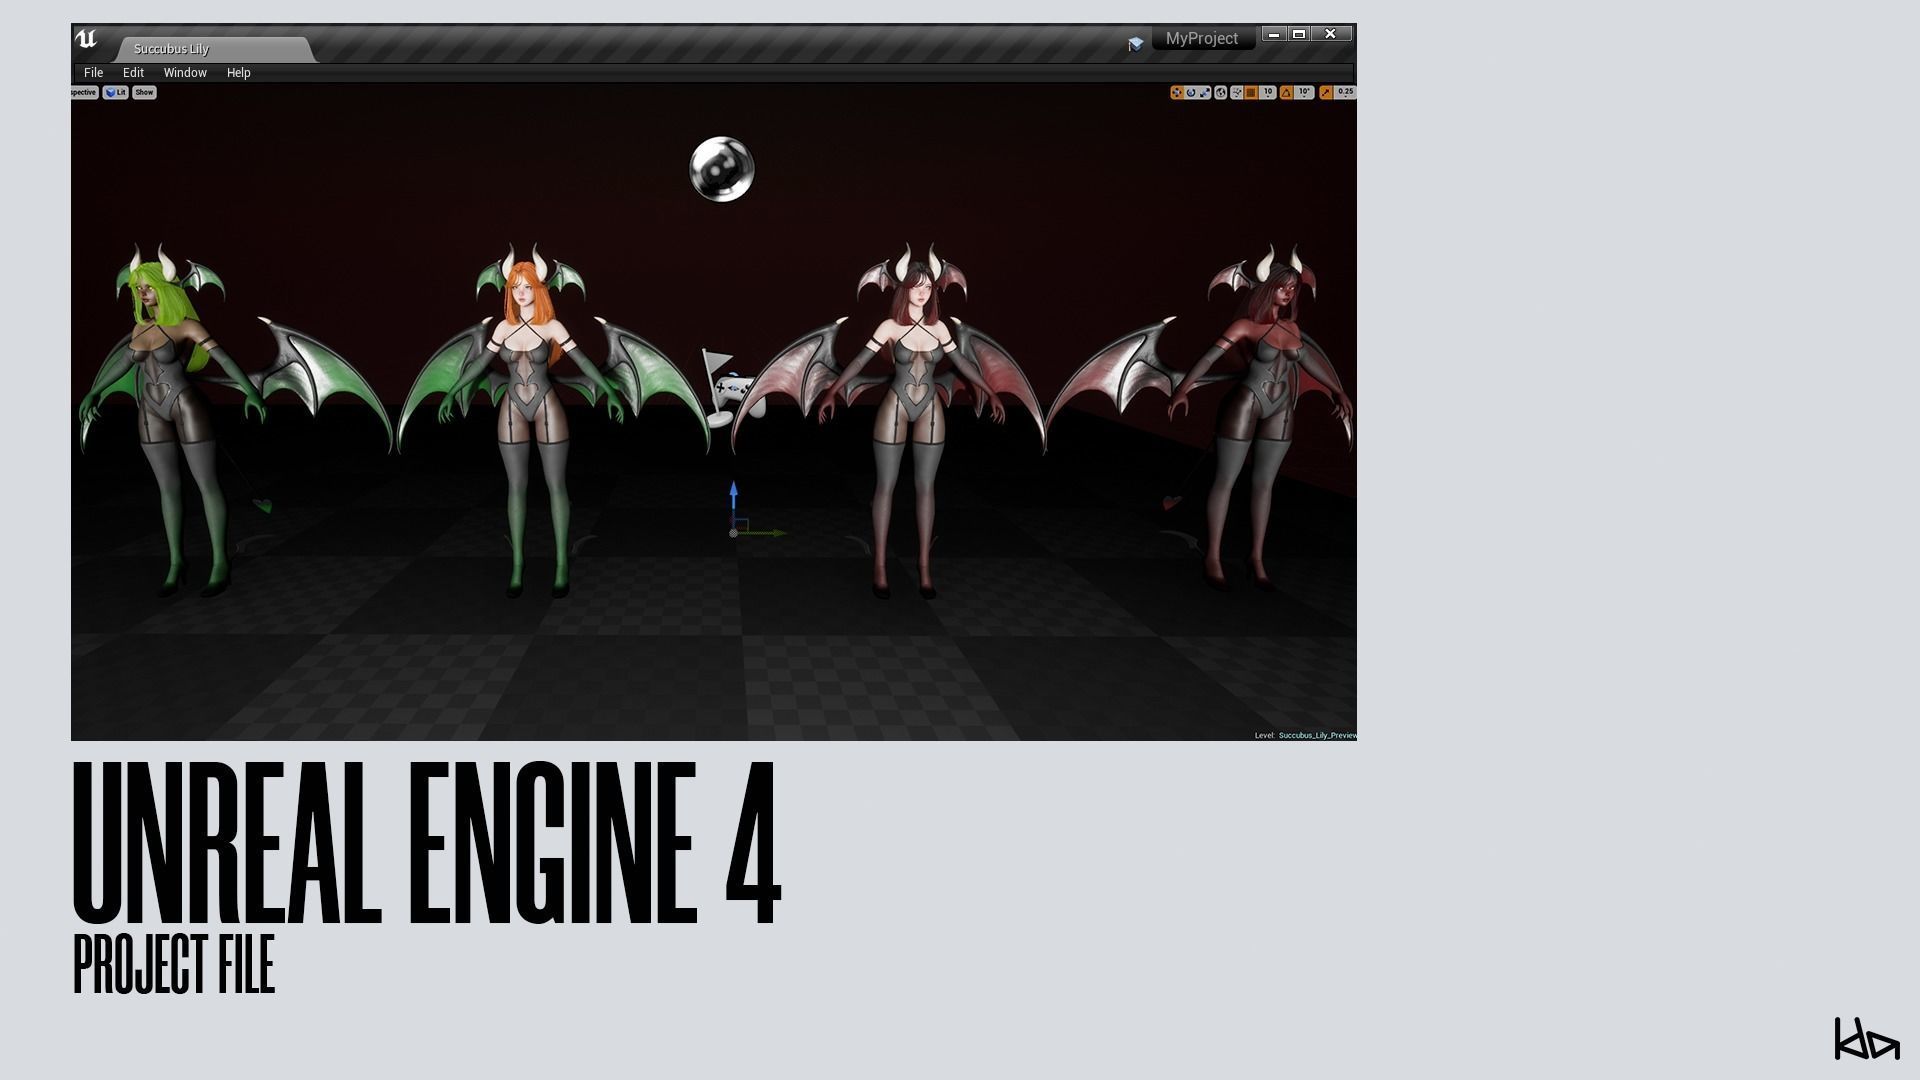Viewport: 1920px width, 1080px height.
Task: Open the rotation snap 10° dropdown
Action: coord(1304,92)
